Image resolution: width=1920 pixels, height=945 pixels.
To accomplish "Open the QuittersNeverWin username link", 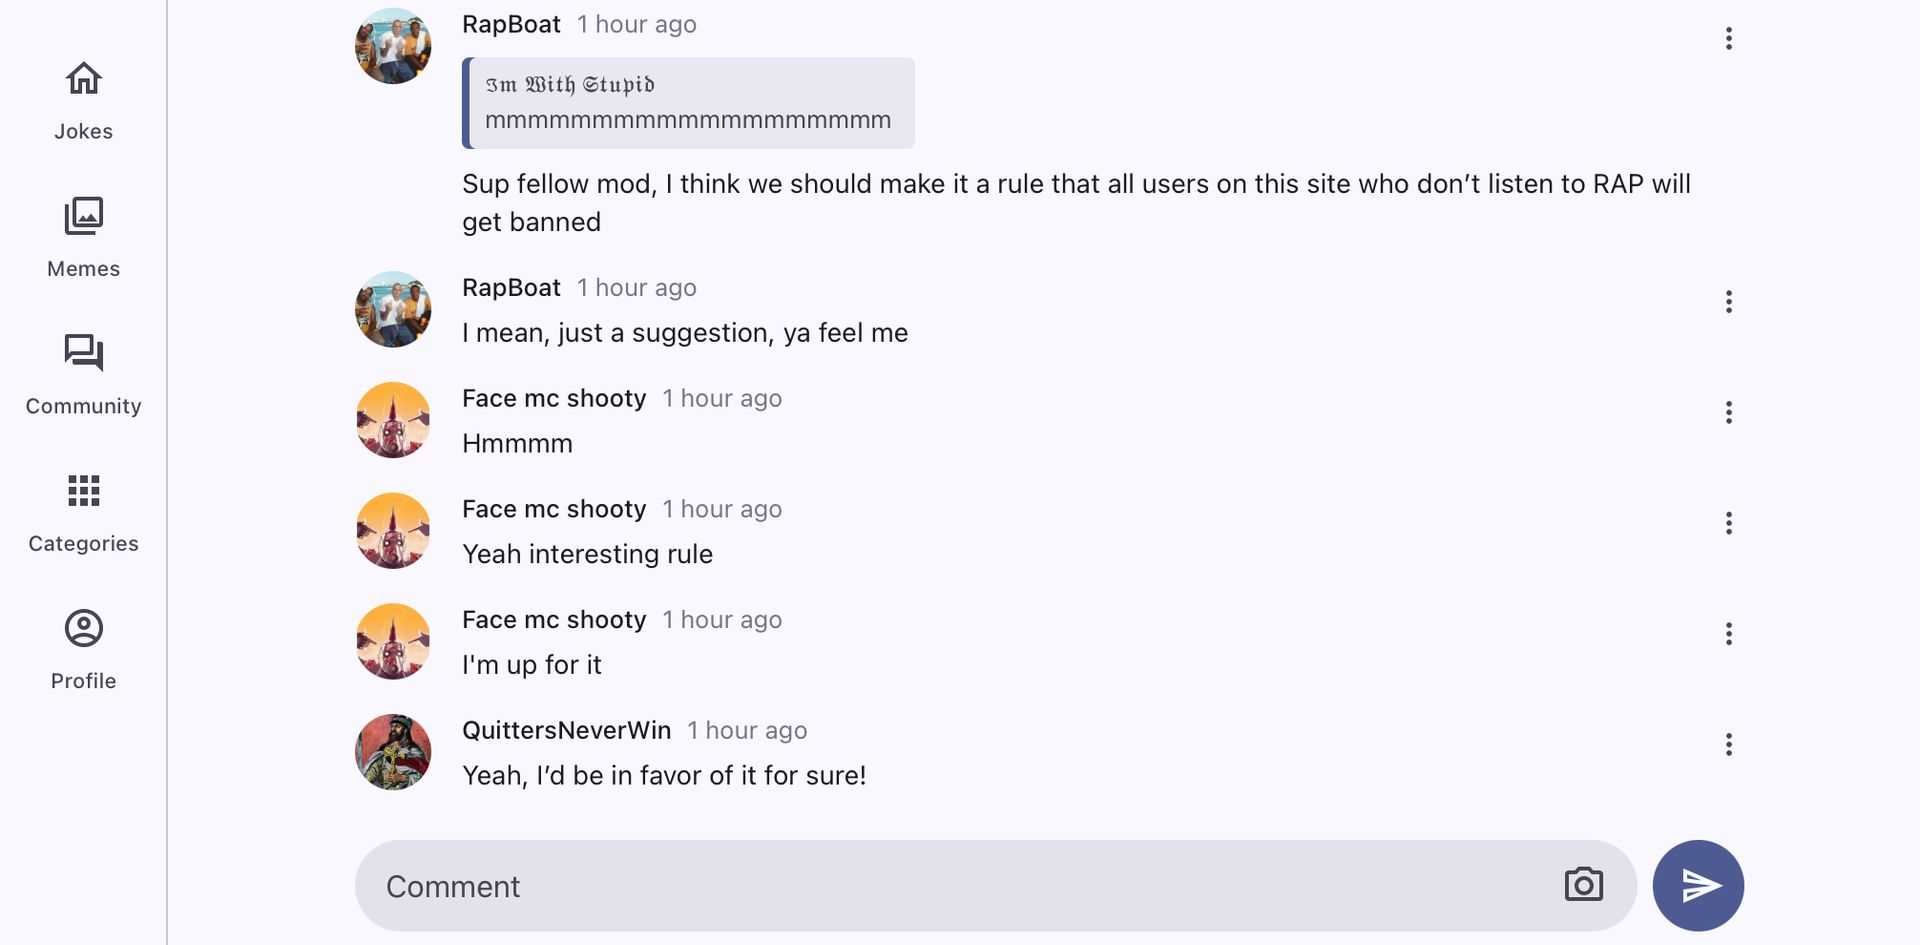I will [x=566, y=731].
